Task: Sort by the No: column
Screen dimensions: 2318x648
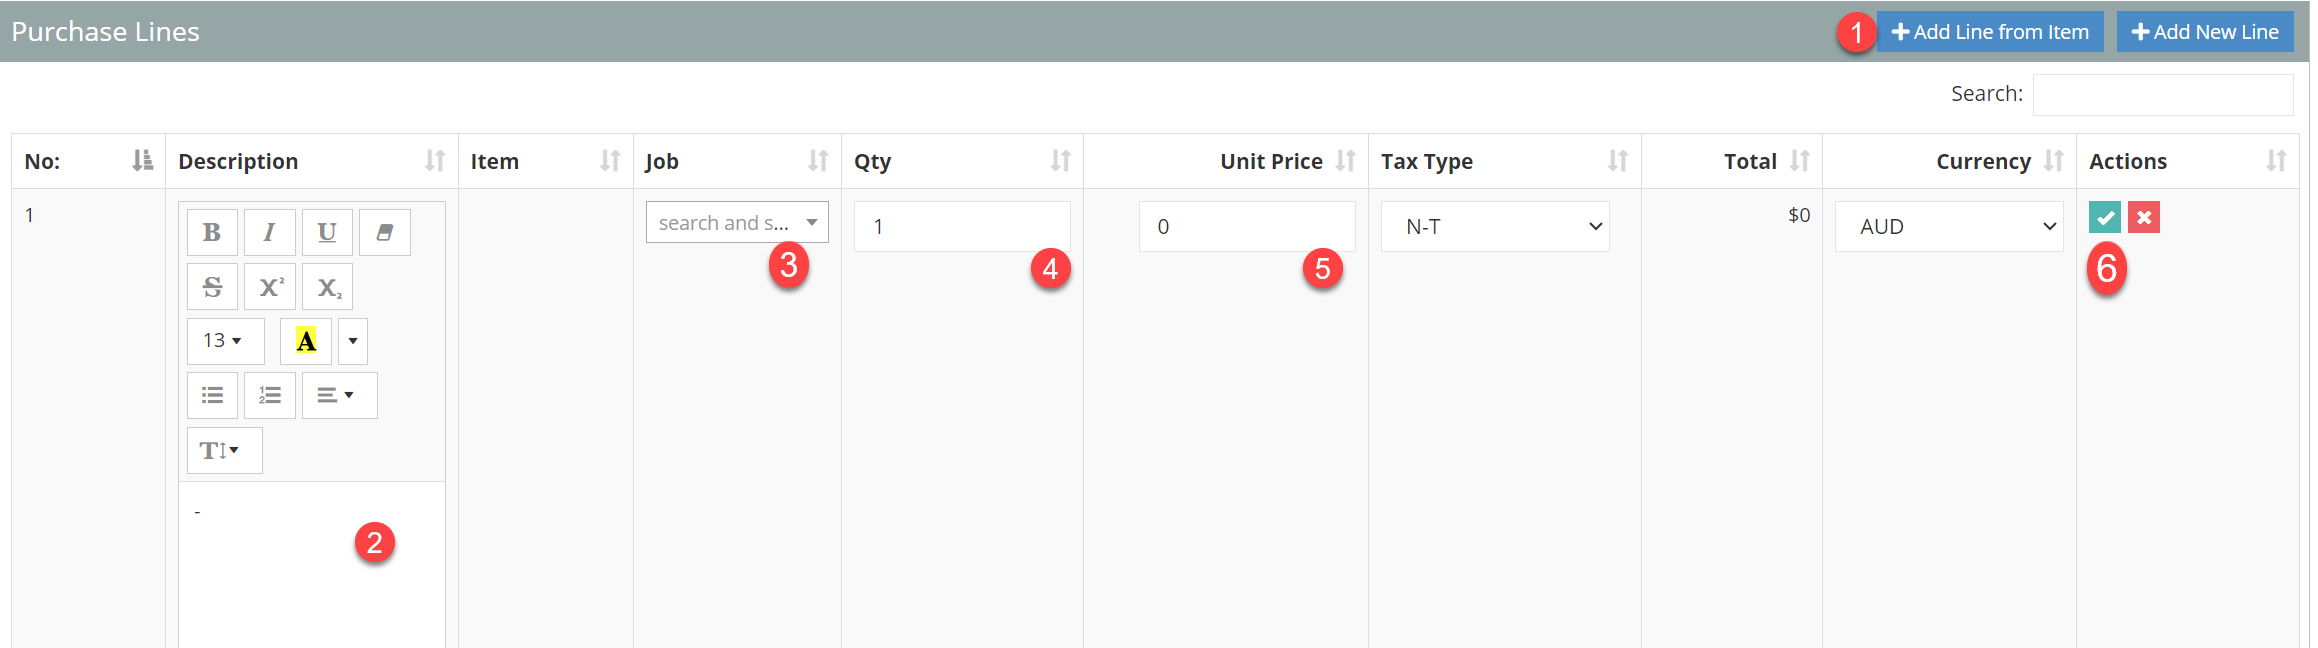Action: click(x=89, y=161)
